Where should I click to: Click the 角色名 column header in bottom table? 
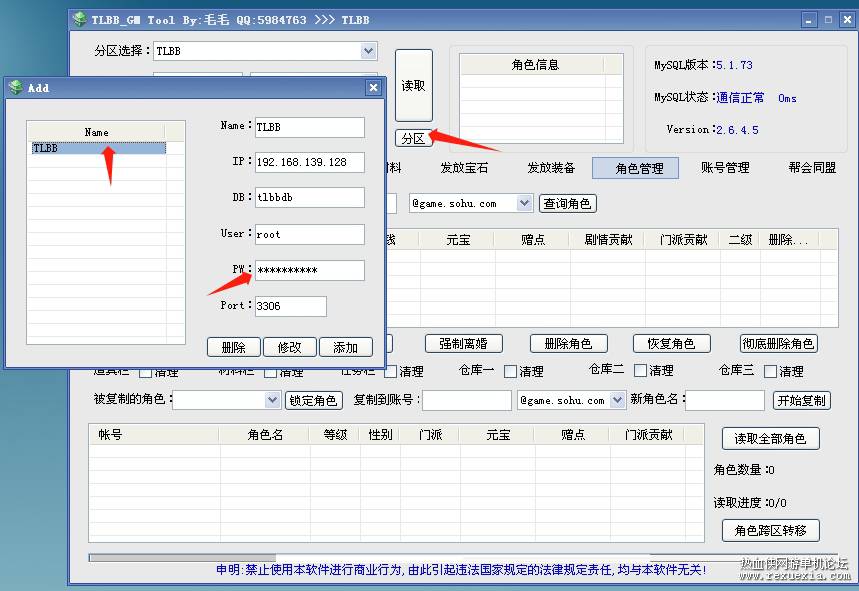pyautogui.click(x=265, y=435)
